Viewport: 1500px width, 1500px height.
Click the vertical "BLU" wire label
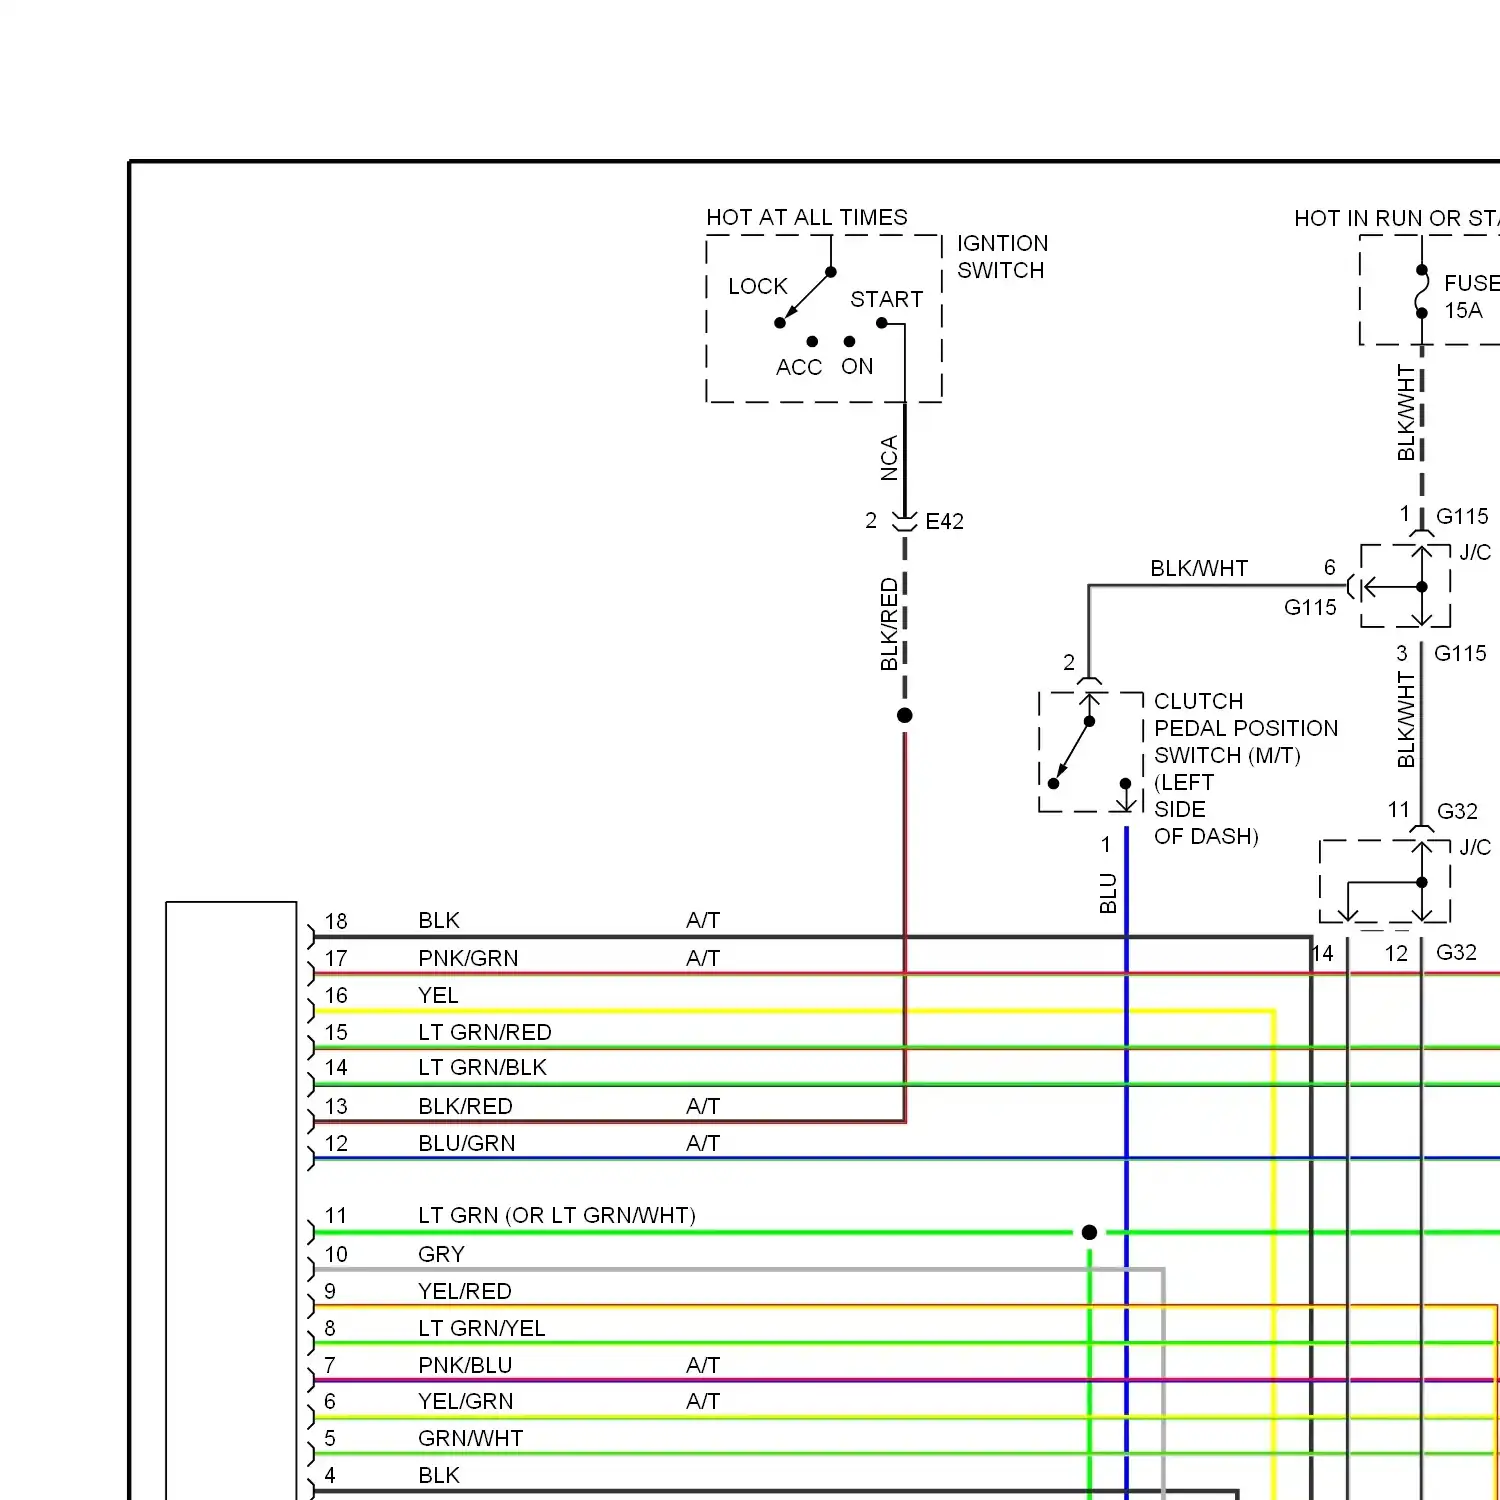pos(1108,893)
